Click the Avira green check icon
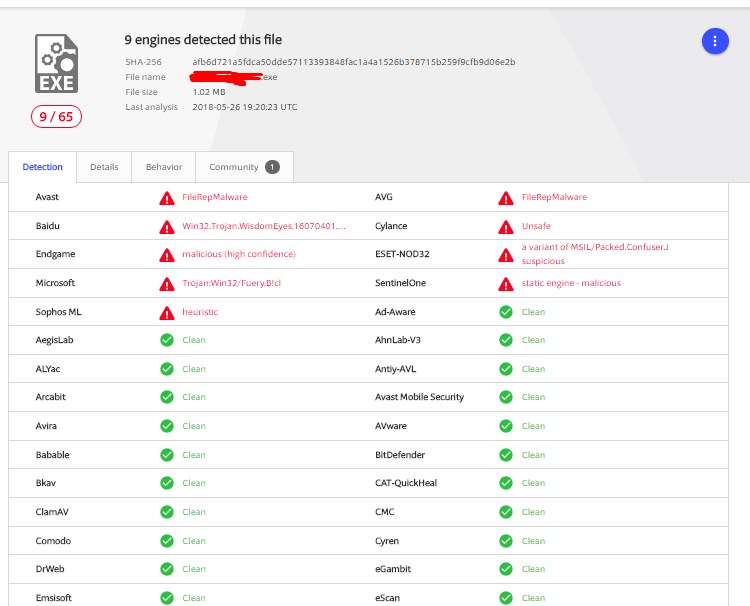This screenshot has width=750, height=606. 167,426
